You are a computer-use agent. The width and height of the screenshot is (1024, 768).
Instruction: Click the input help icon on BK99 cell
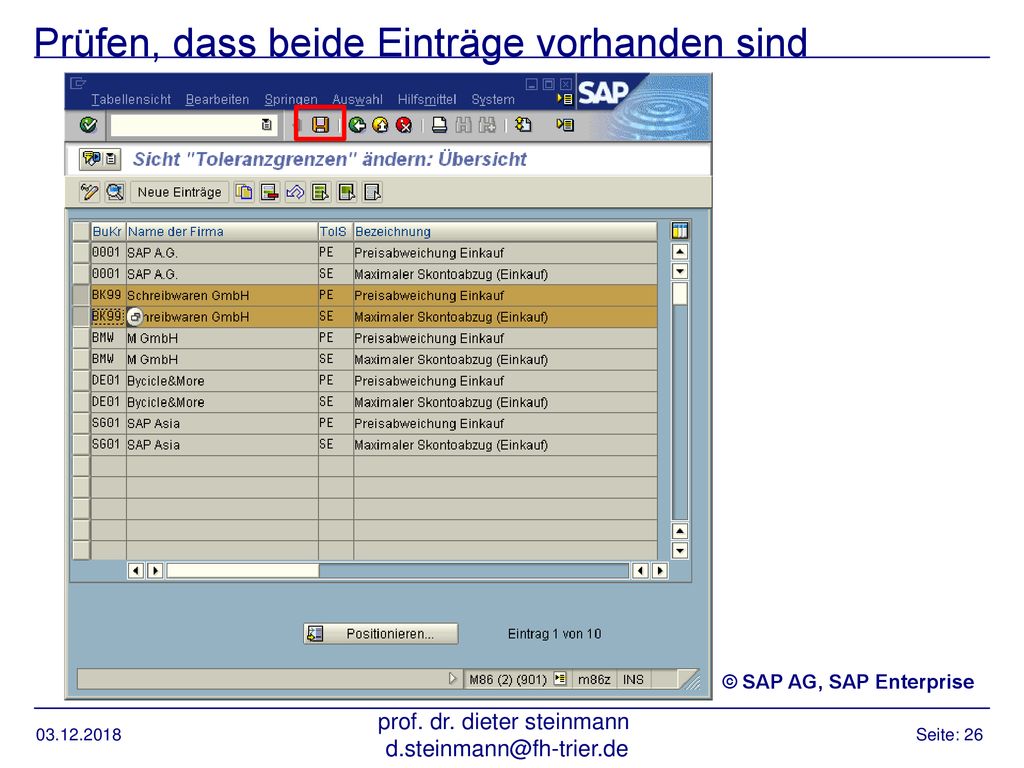coord(135,317)
